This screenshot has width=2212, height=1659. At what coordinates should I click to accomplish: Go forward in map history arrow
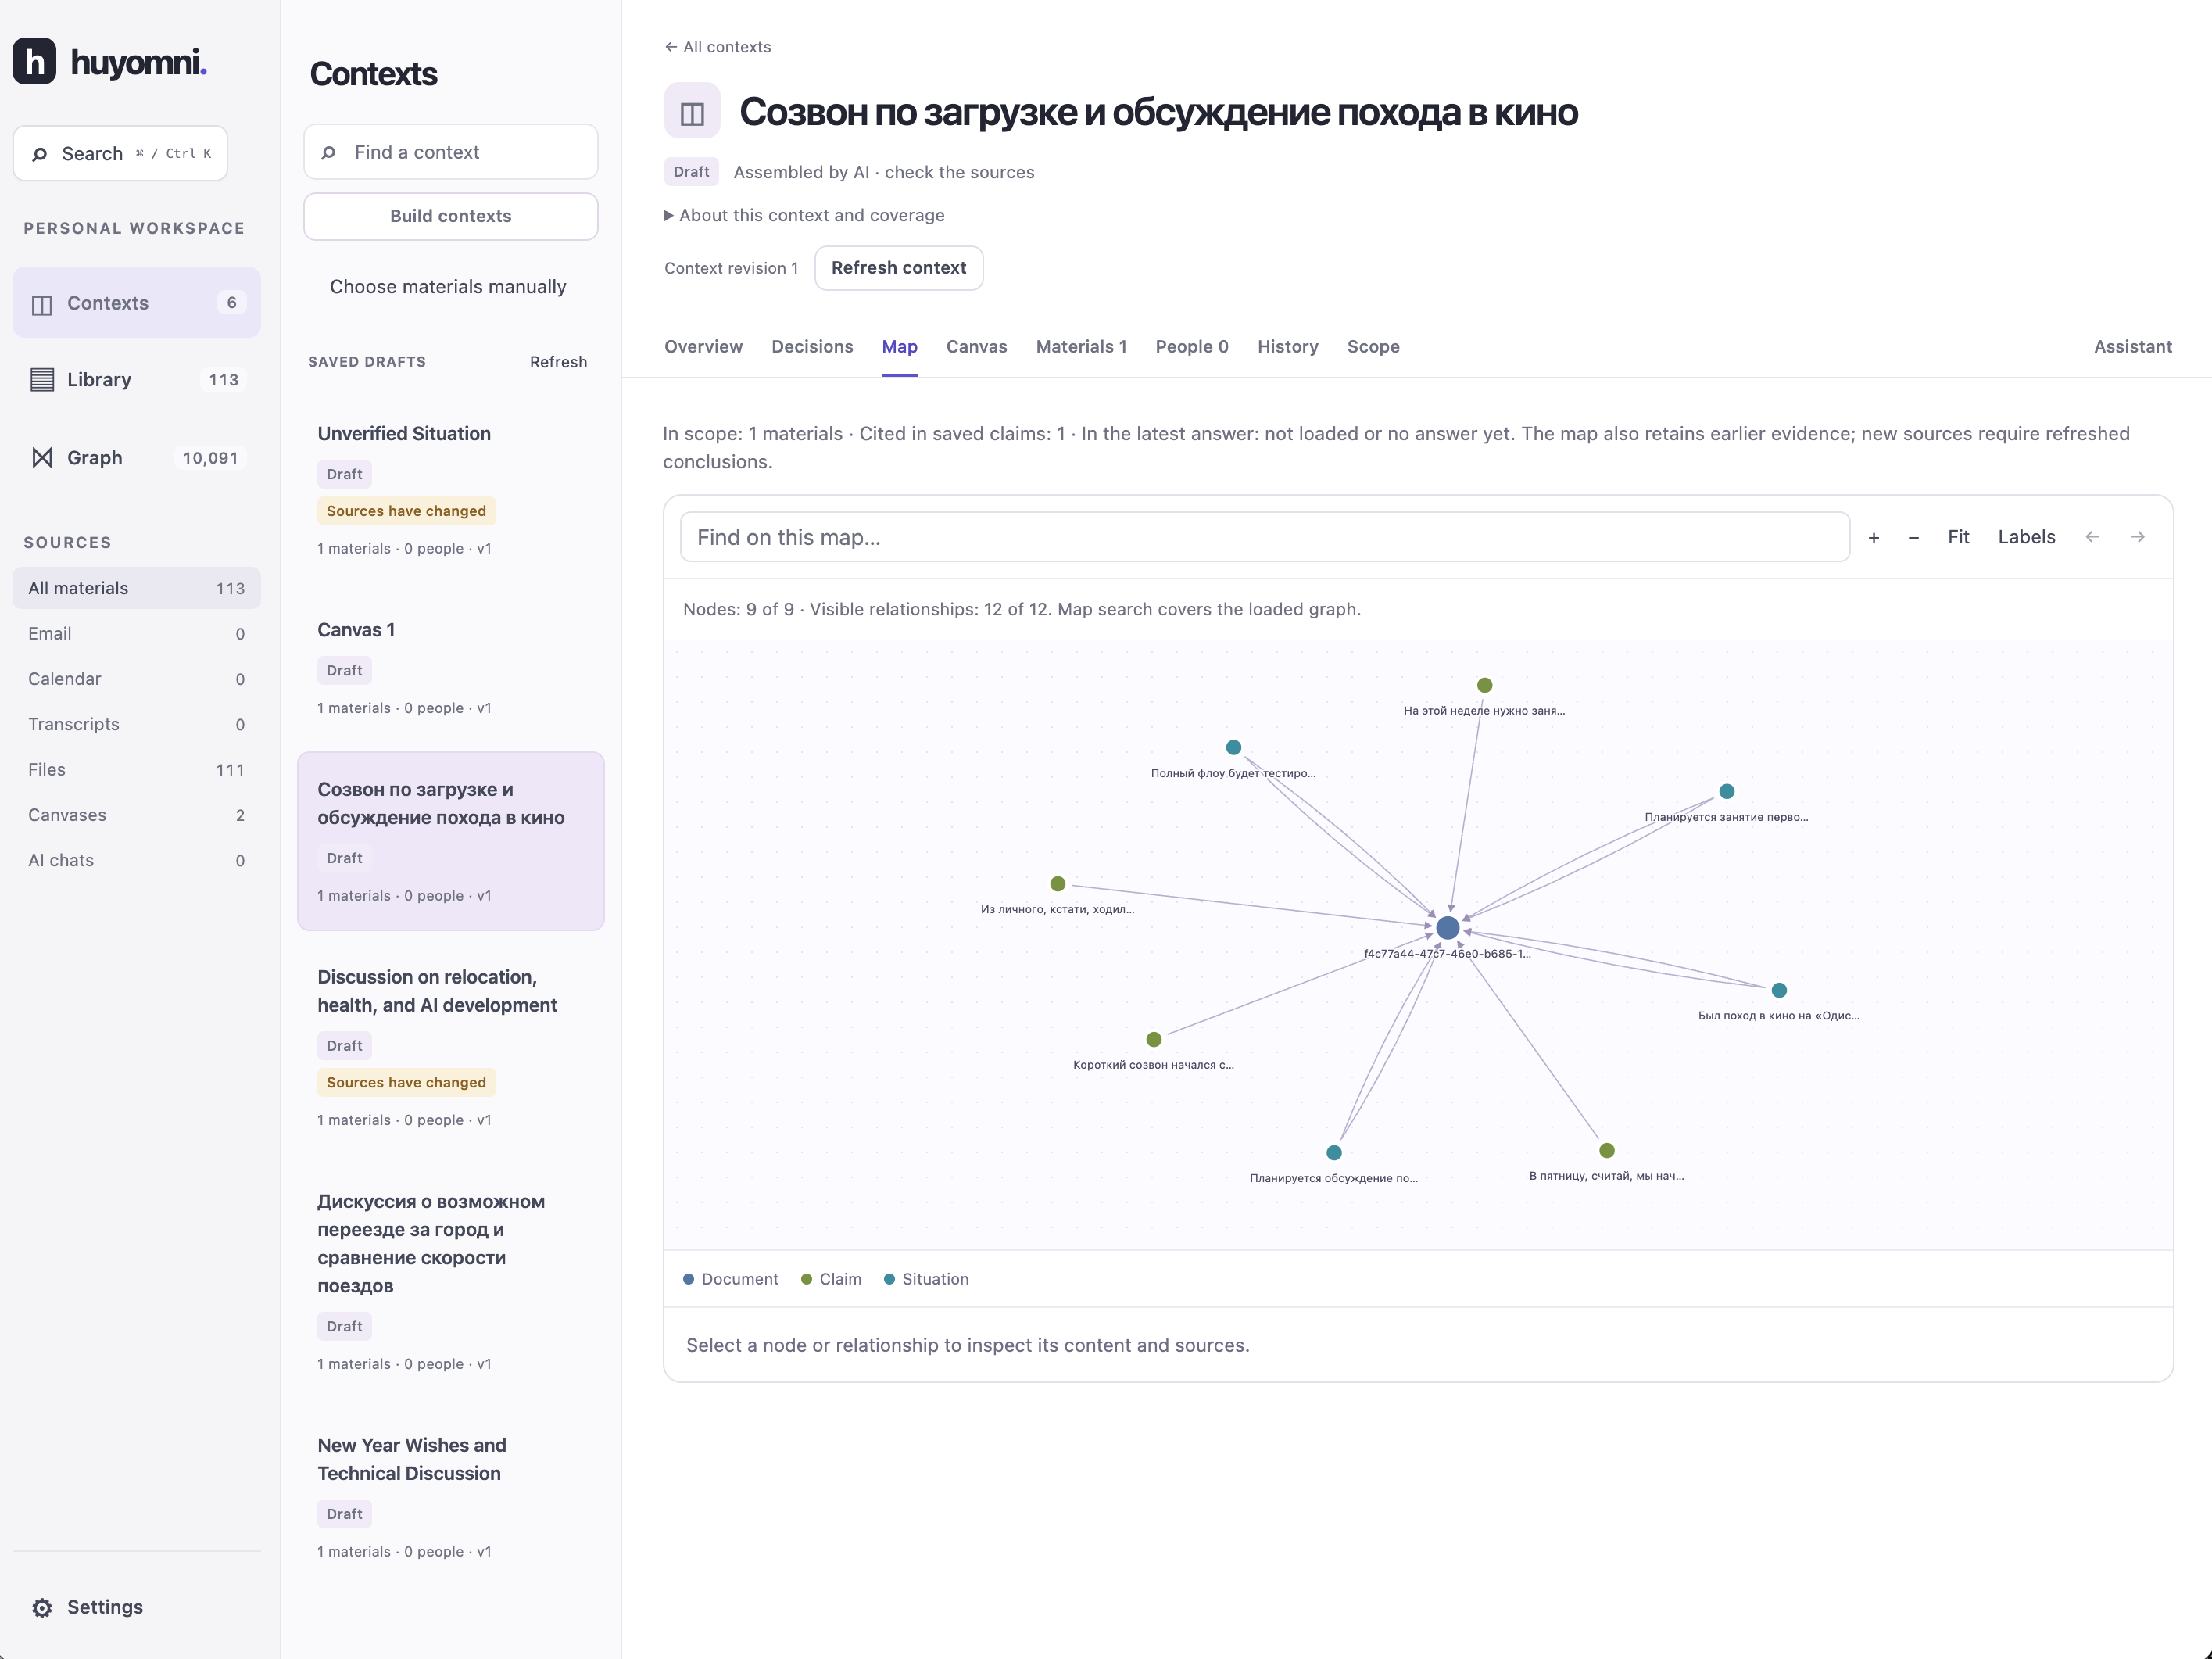click(x=2137, y=538)
